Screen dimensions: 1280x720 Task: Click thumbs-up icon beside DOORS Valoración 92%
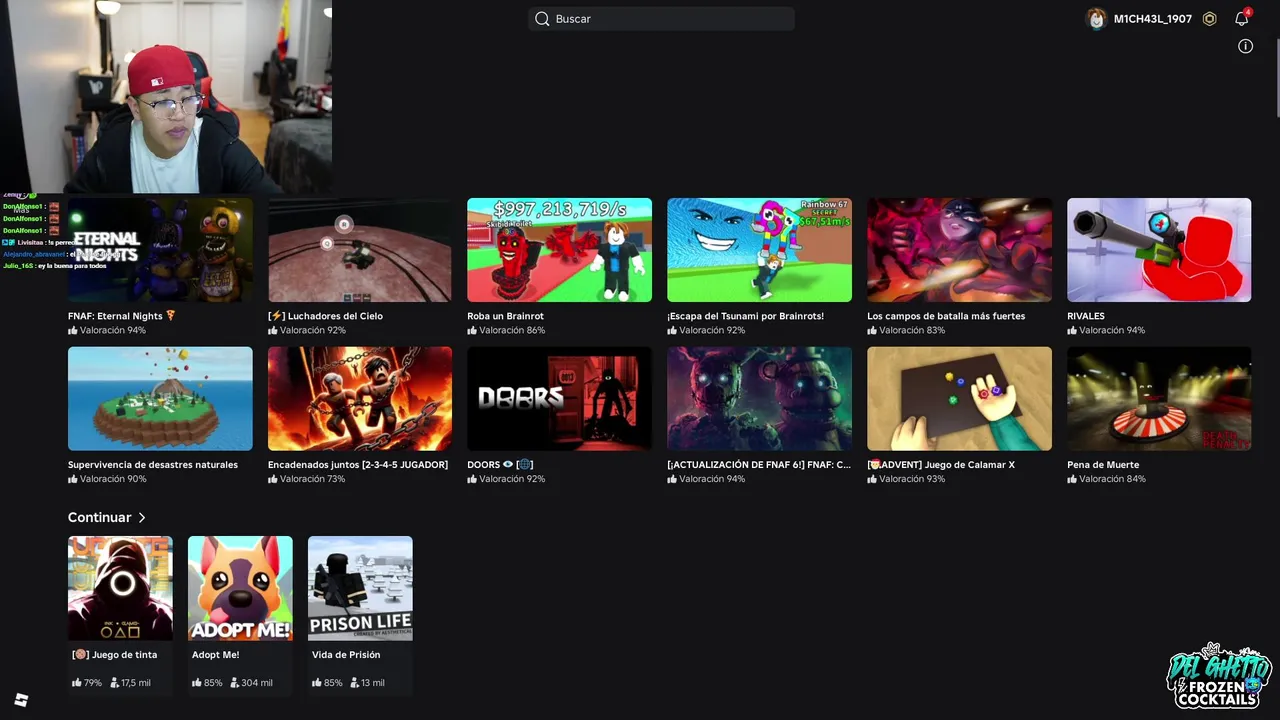[472, 479]
